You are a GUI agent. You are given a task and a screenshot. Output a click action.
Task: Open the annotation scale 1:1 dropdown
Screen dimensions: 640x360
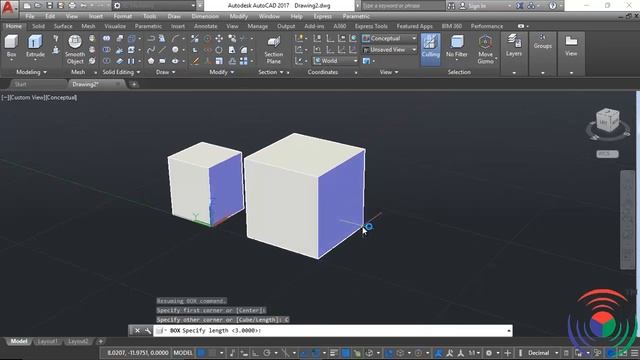pyautogui.click(x=474, y=353)
